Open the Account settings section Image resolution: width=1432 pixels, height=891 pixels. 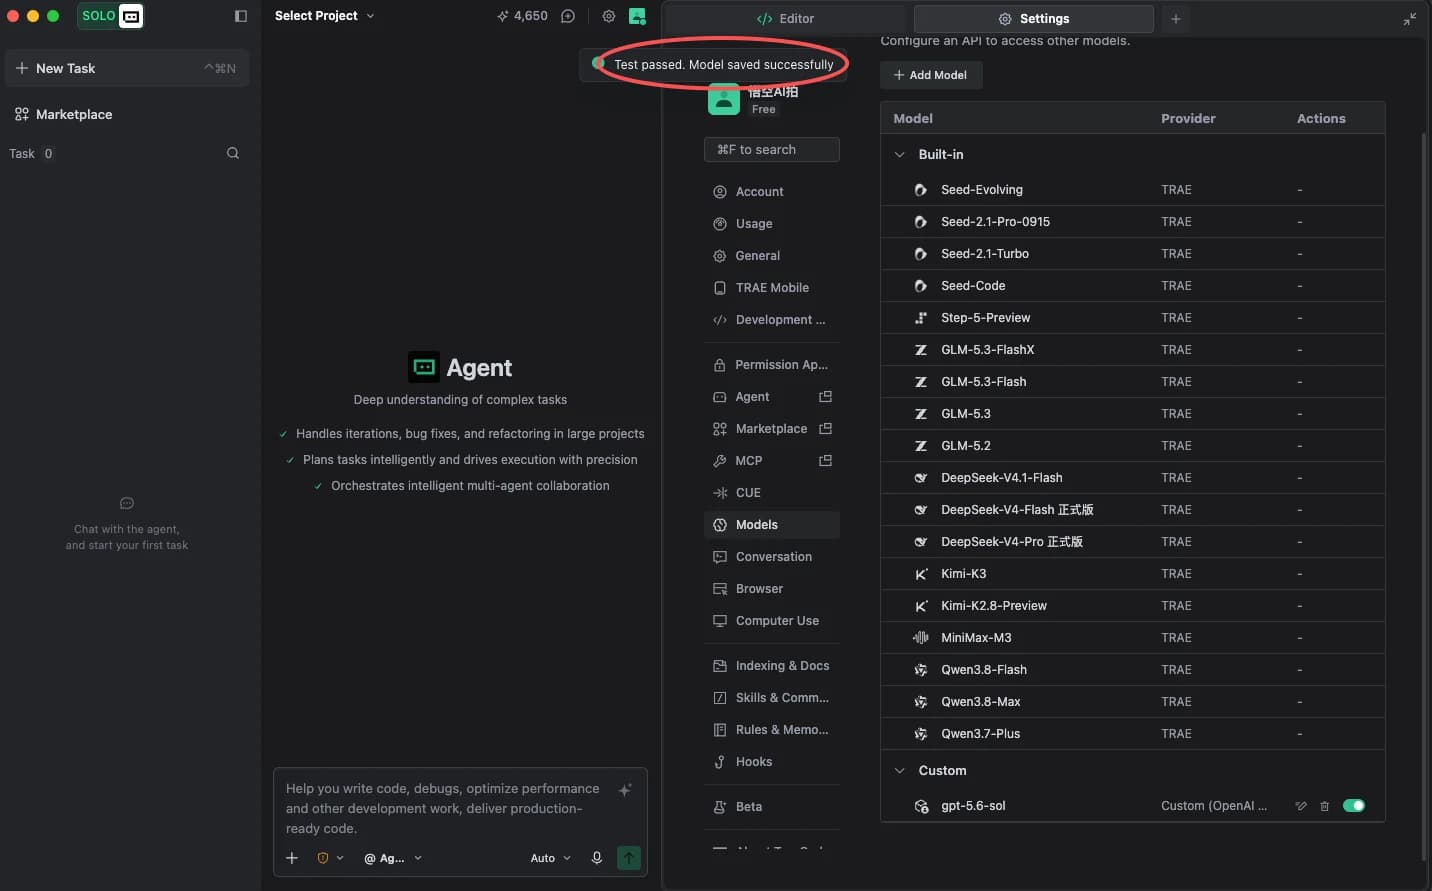click(x=772, y=192)
